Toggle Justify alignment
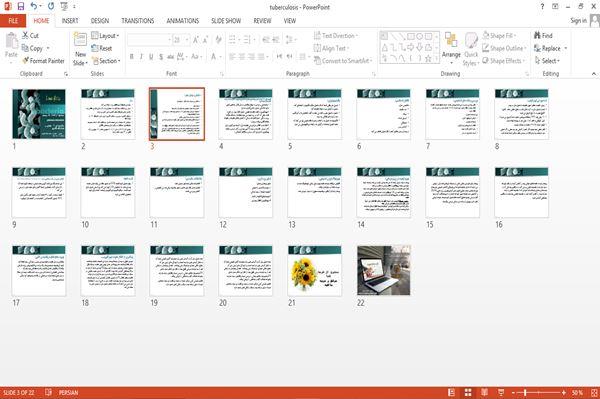This screenshot has width=600, height=399. [x=261, y=57]
